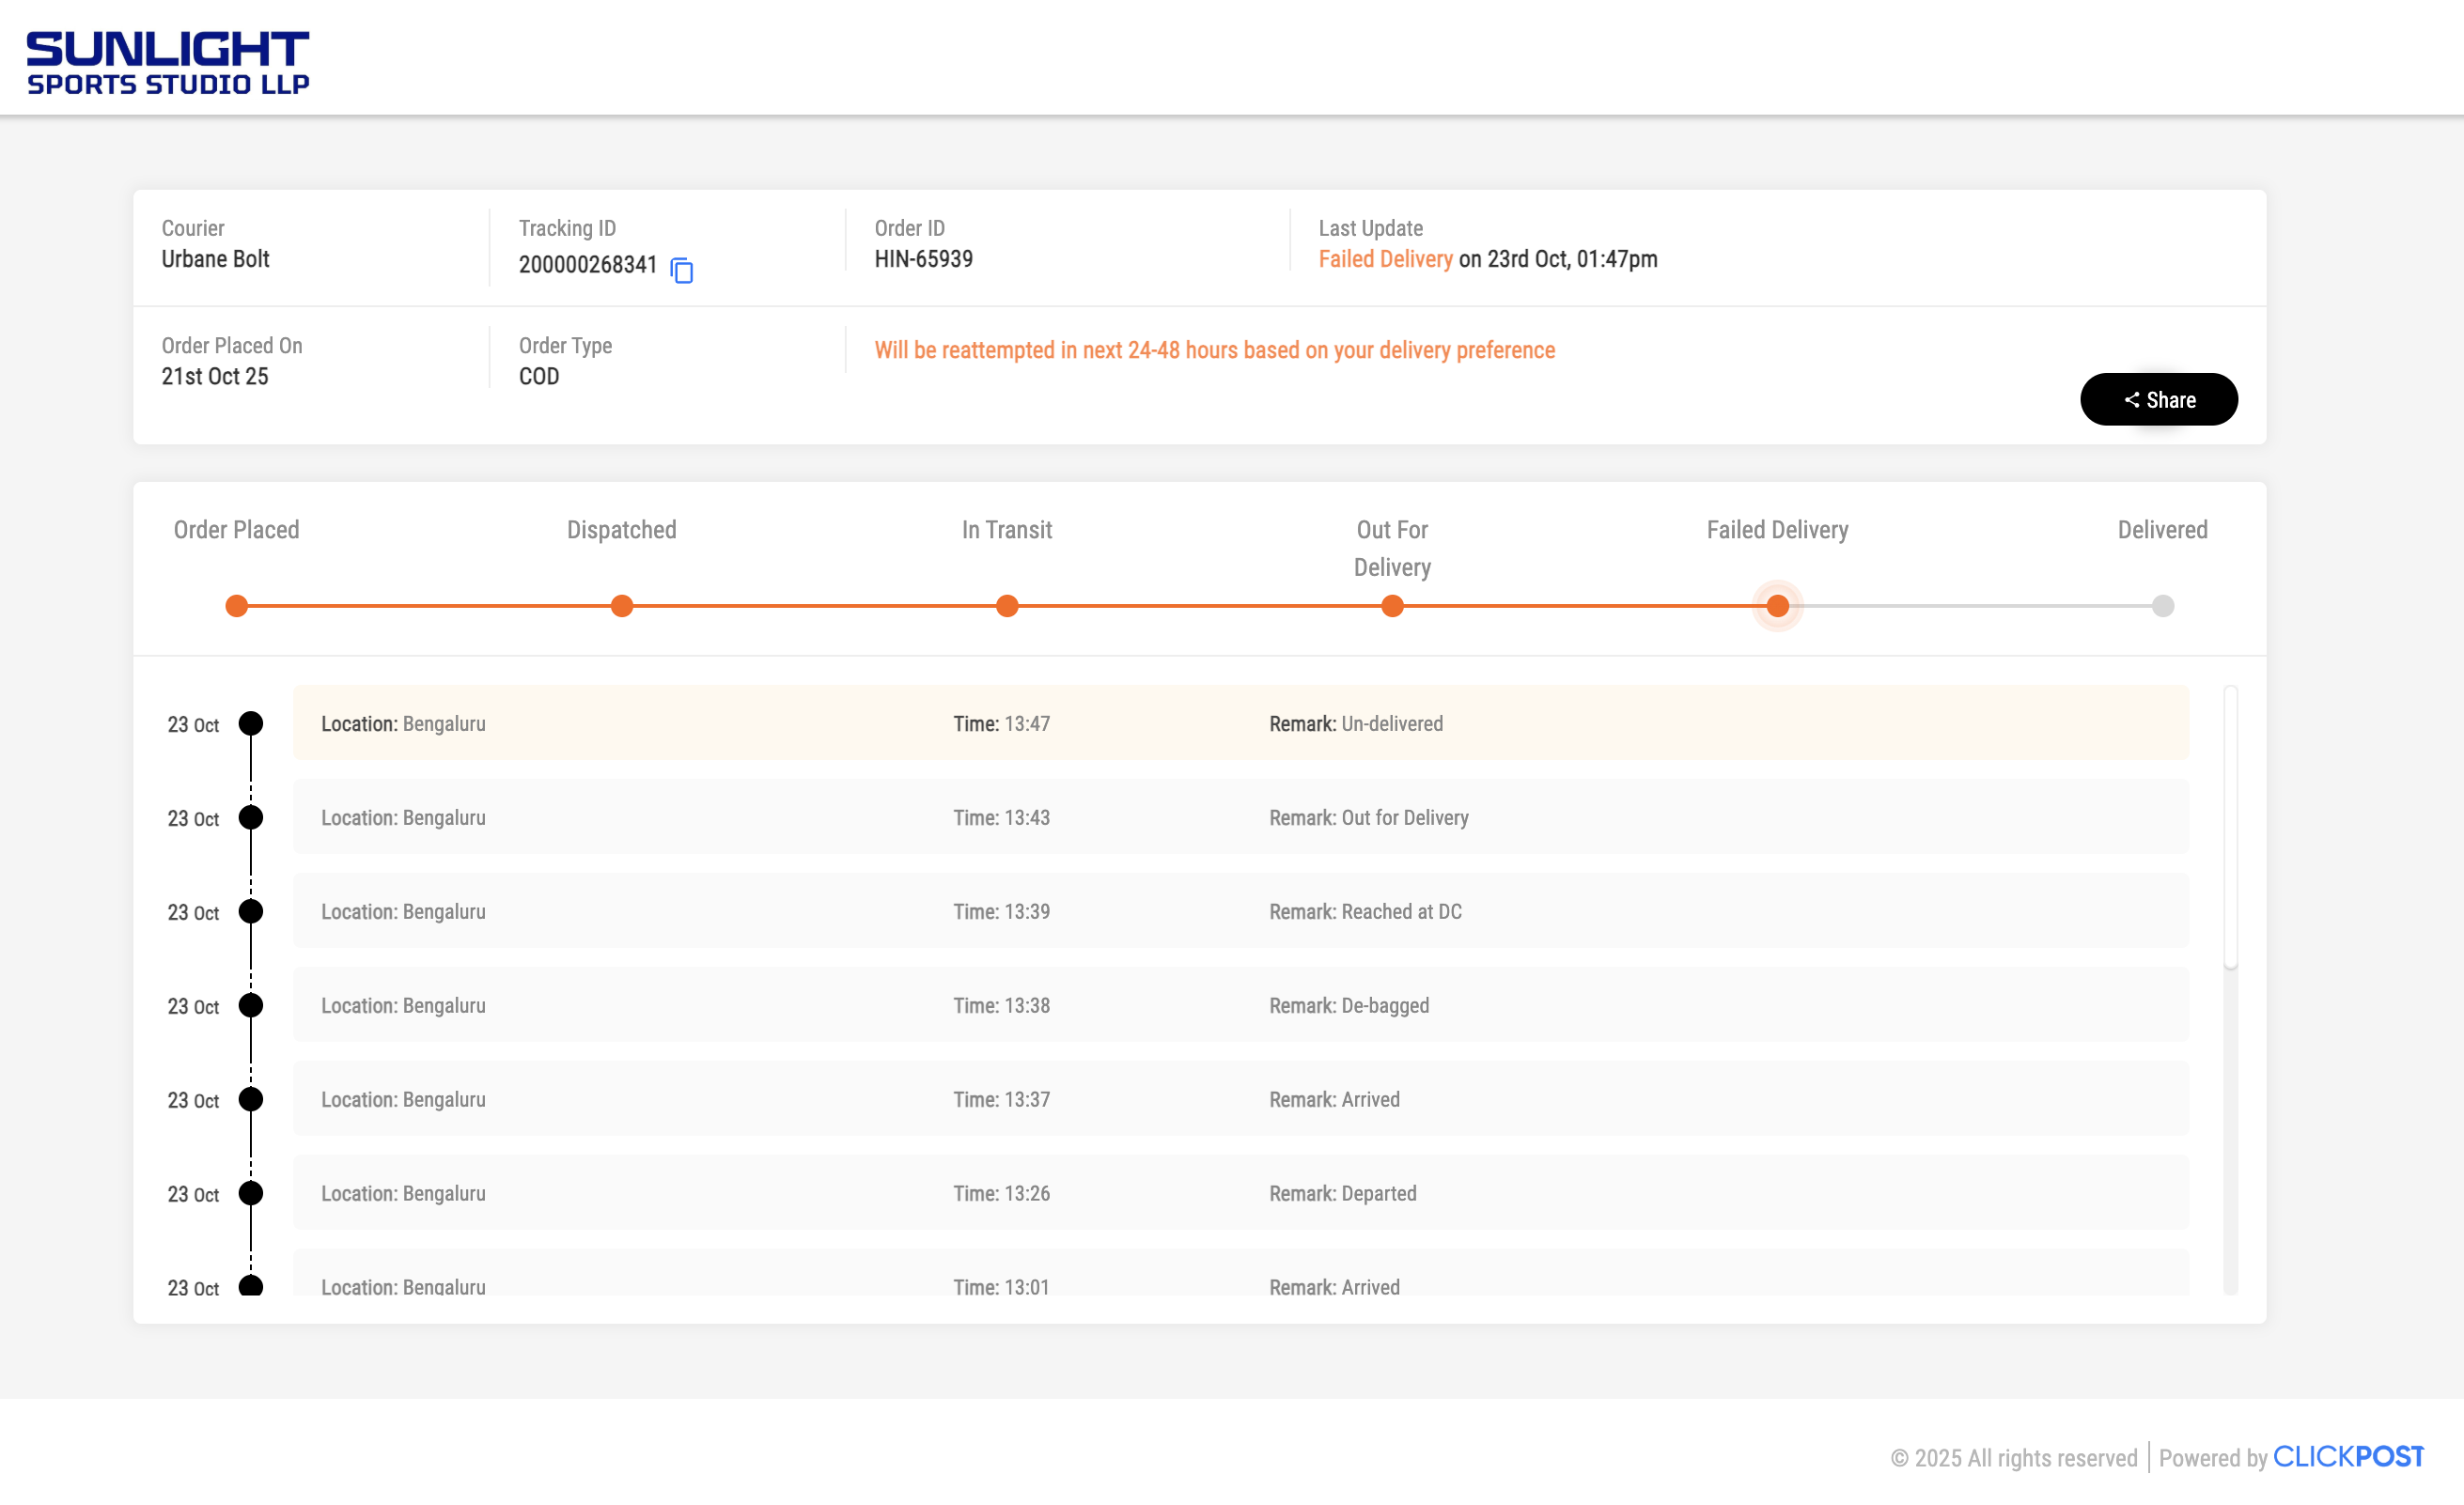Click the Order Placed progress dot
This screenshot has width=2464, height=1505.
237,606
